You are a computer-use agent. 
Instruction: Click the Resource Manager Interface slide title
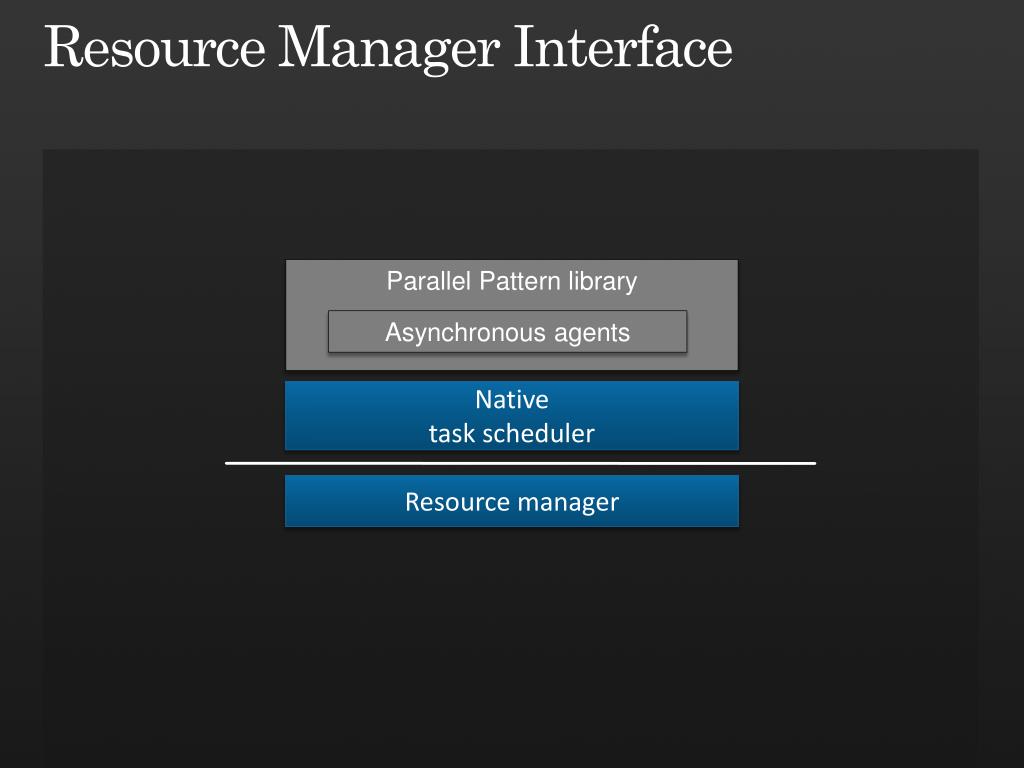(x=388, y=47)
